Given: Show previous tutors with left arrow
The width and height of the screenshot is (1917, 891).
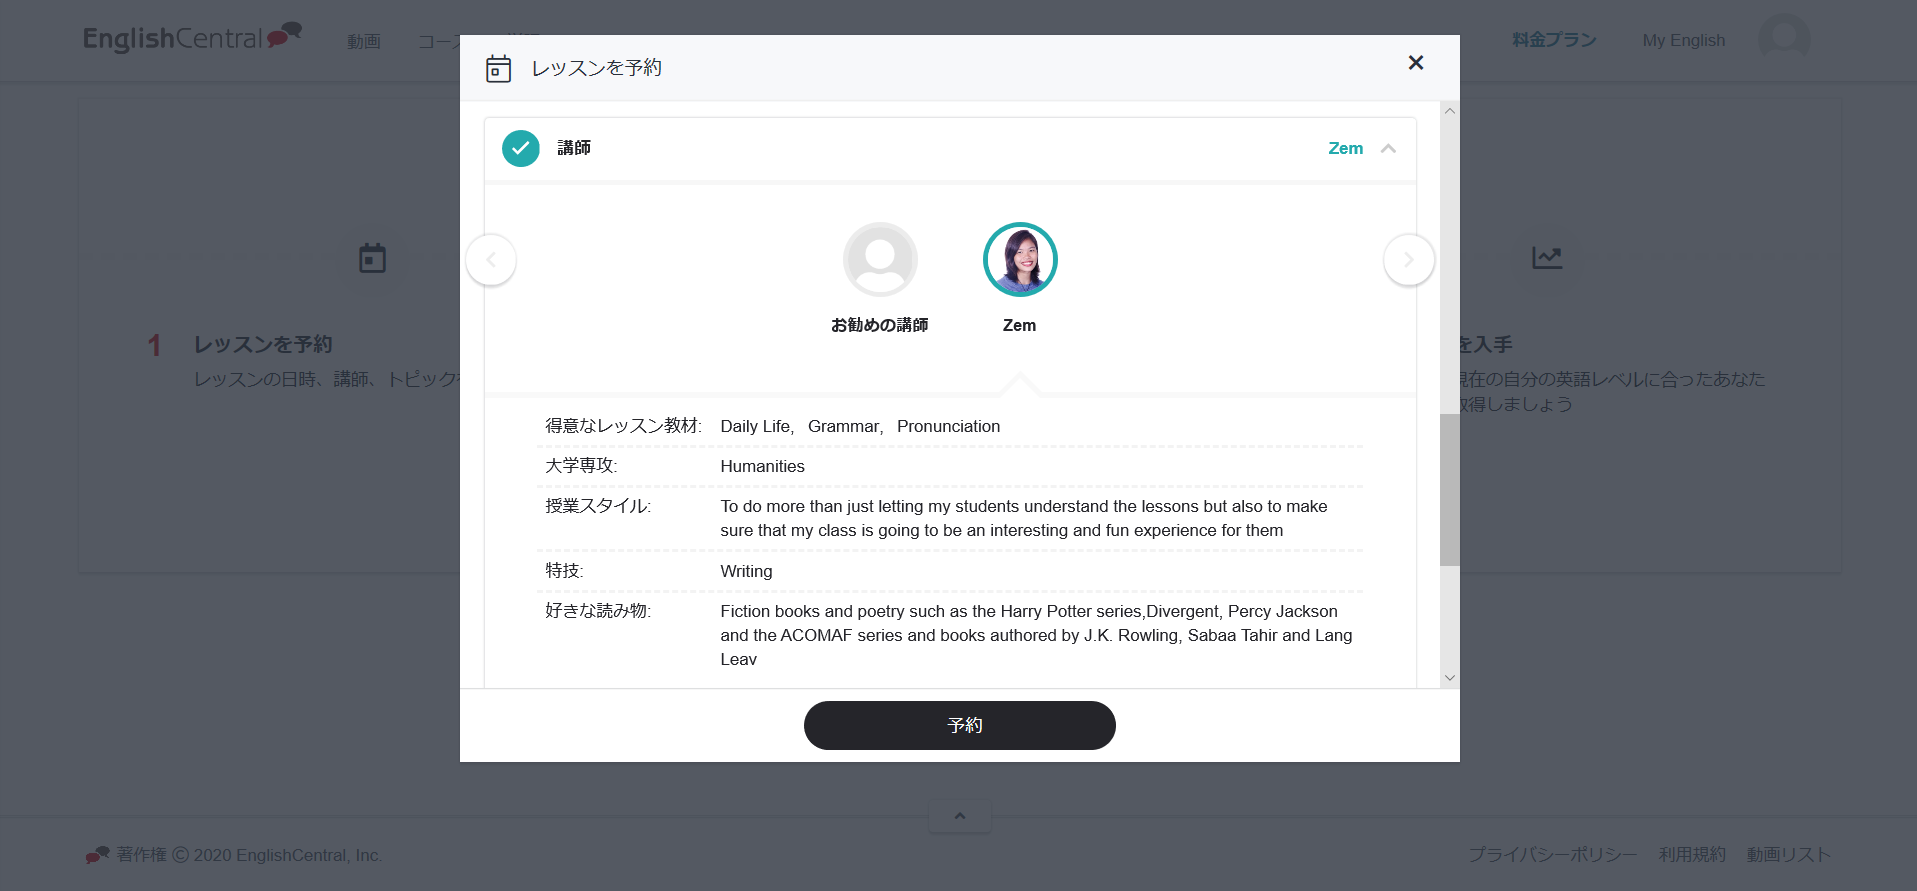Looking at the screenshot, I should pos(491,260).
